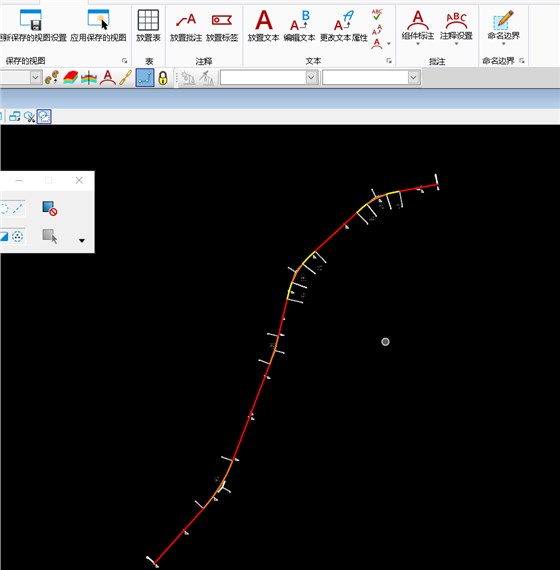Viewport: 560px width, 570px height.
Task: Click the dashed line selection mode icon
Action: tap(18, 209)
